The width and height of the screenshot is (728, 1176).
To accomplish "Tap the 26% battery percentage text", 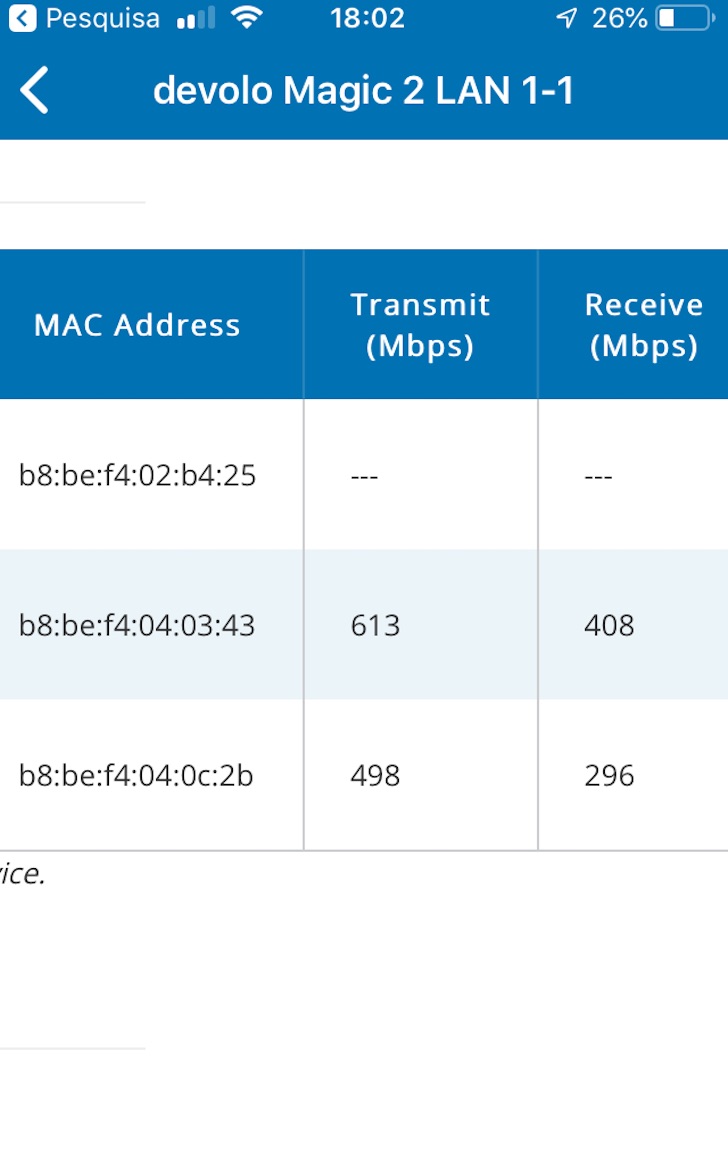I will click(620, 18).
